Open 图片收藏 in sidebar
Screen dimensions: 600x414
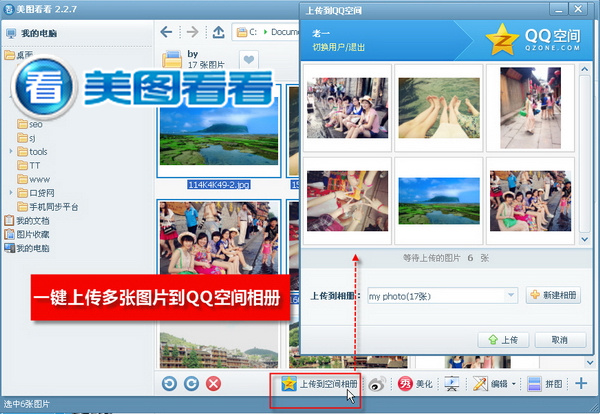pyautogui.click(x=27, y=234)
